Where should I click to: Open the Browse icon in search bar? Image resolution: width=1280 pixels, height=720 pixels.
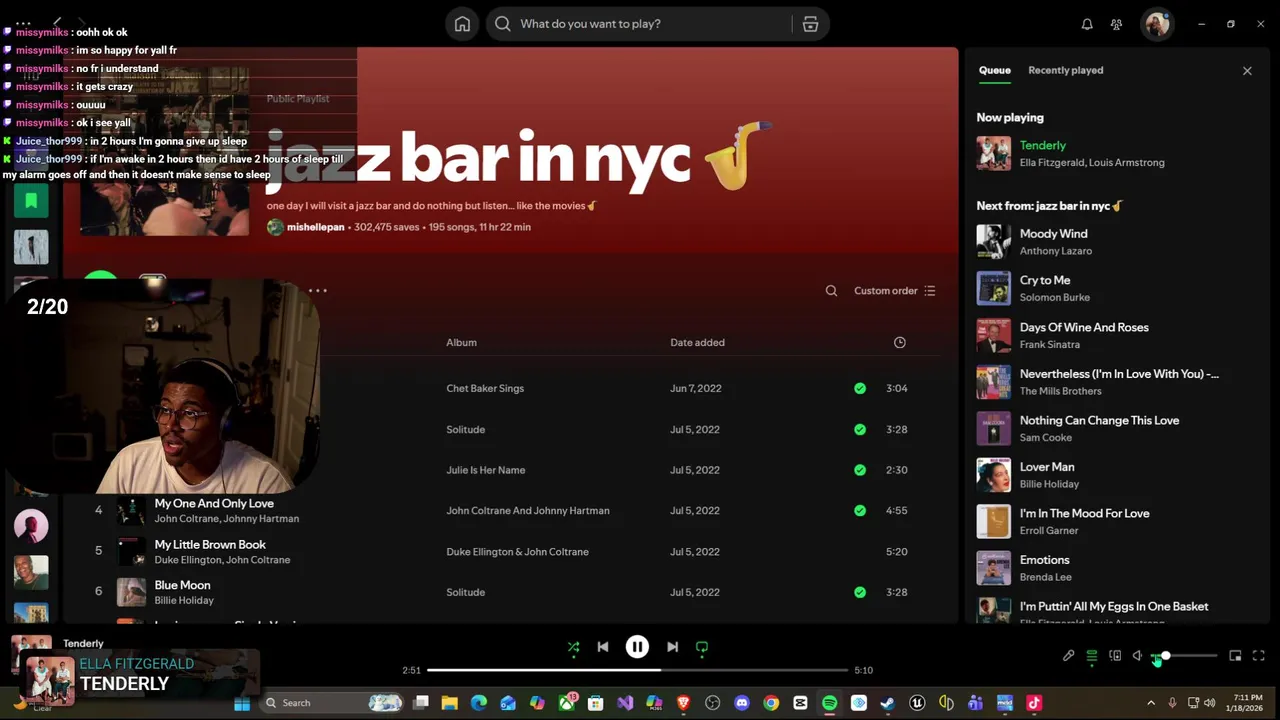coord(810,24)
